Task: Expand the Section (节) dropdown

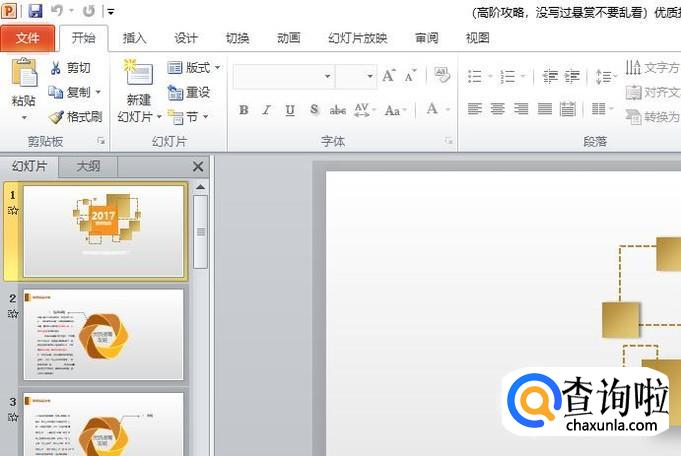Action: pyautogui.click(x=190, y=117)
